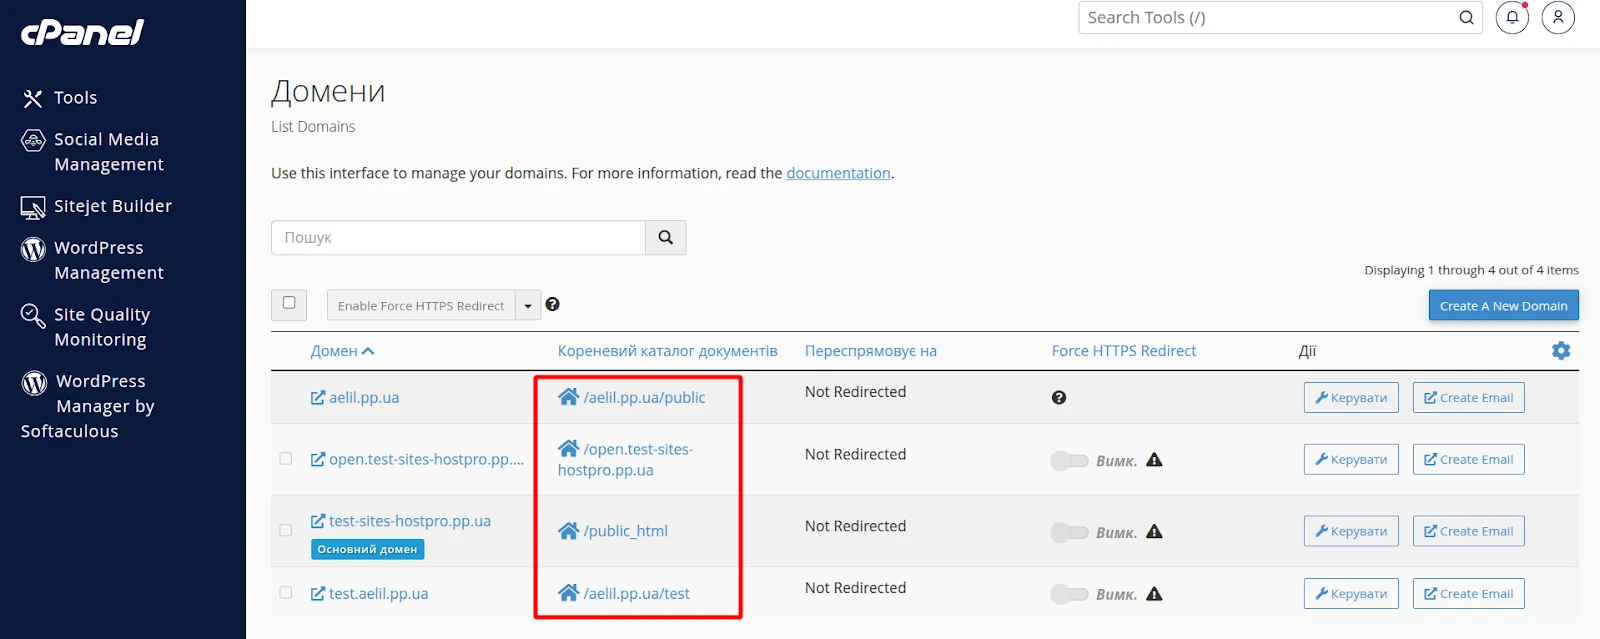Click Create Email for aelil.pp.ua
Viewport: 1600px width, 639px height.
click(1469, 398)
